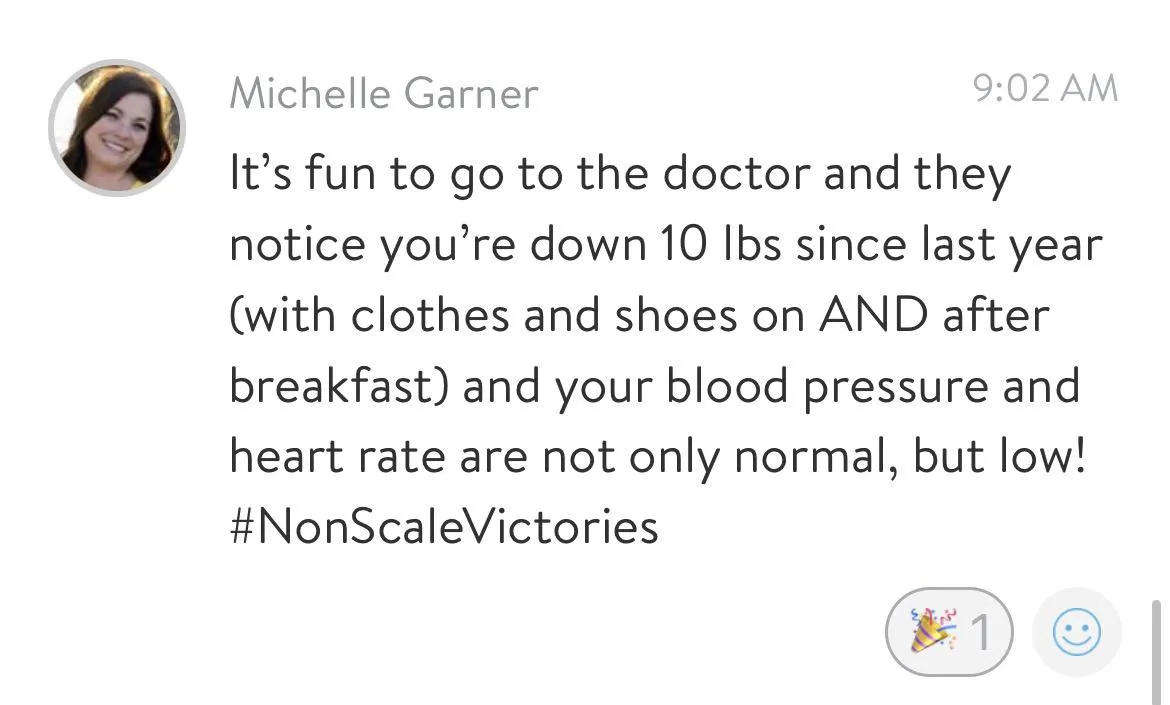The height and width of the screenshot is (705, 1170).
Task: Click the reaction count number 1
Action: coord(982,633)
